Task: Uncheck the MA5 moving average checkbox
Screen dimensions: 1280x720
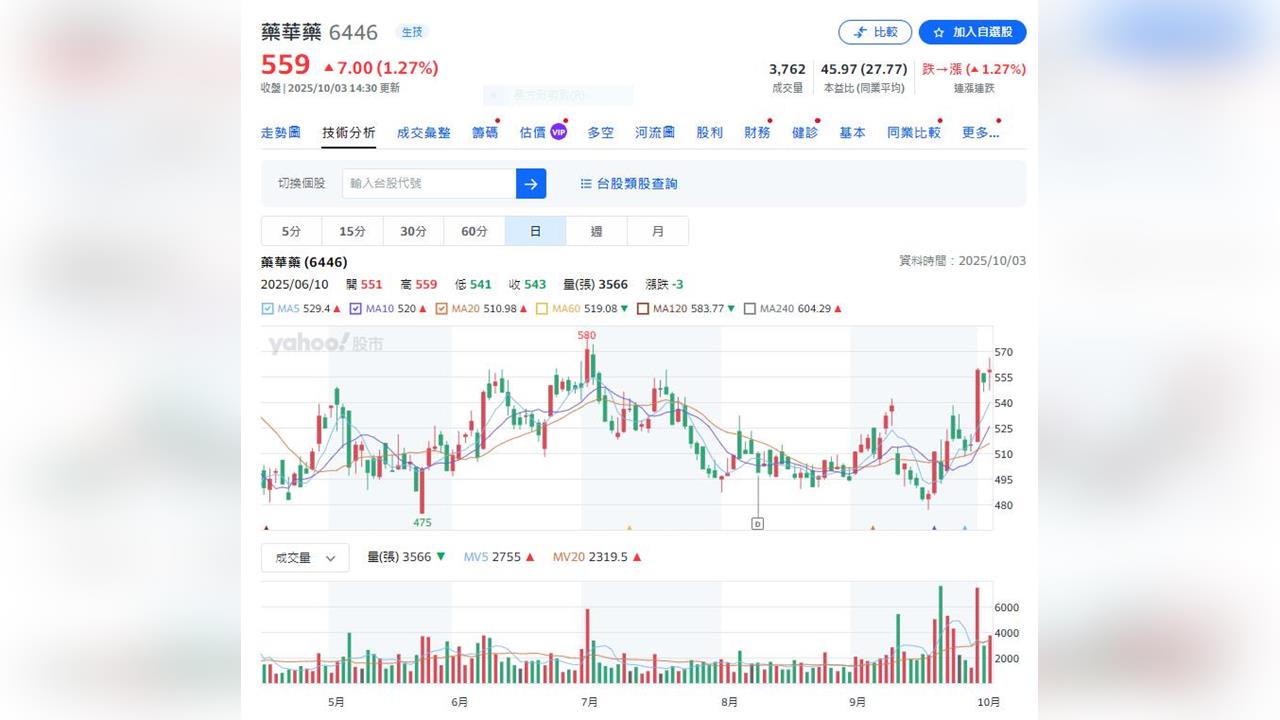Action: 267,309
